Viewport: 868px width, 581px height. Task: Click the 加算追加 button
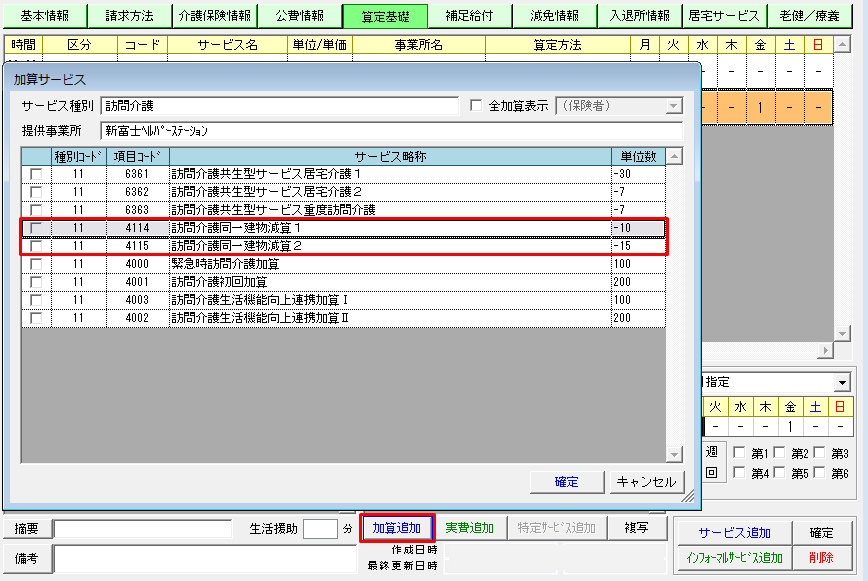click(397, 528)
